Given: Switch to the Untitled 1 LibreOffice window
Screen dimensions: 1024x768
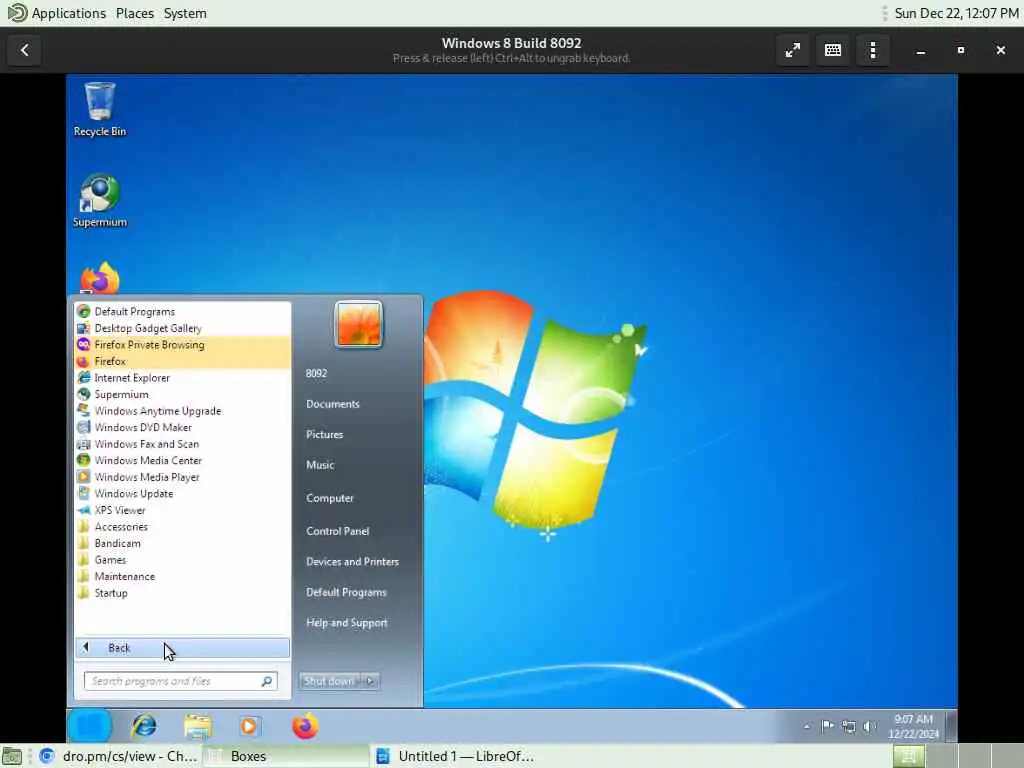Looking at the screenshot, I should (x=455, y=756).
